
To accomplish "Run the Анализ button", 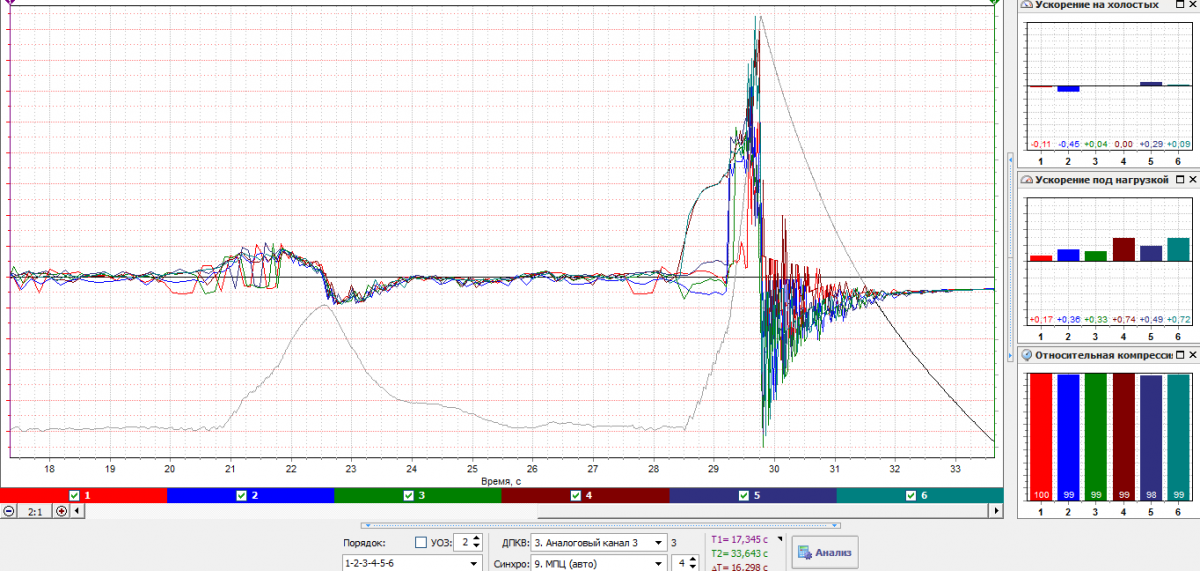I will [x=825, y=551].
